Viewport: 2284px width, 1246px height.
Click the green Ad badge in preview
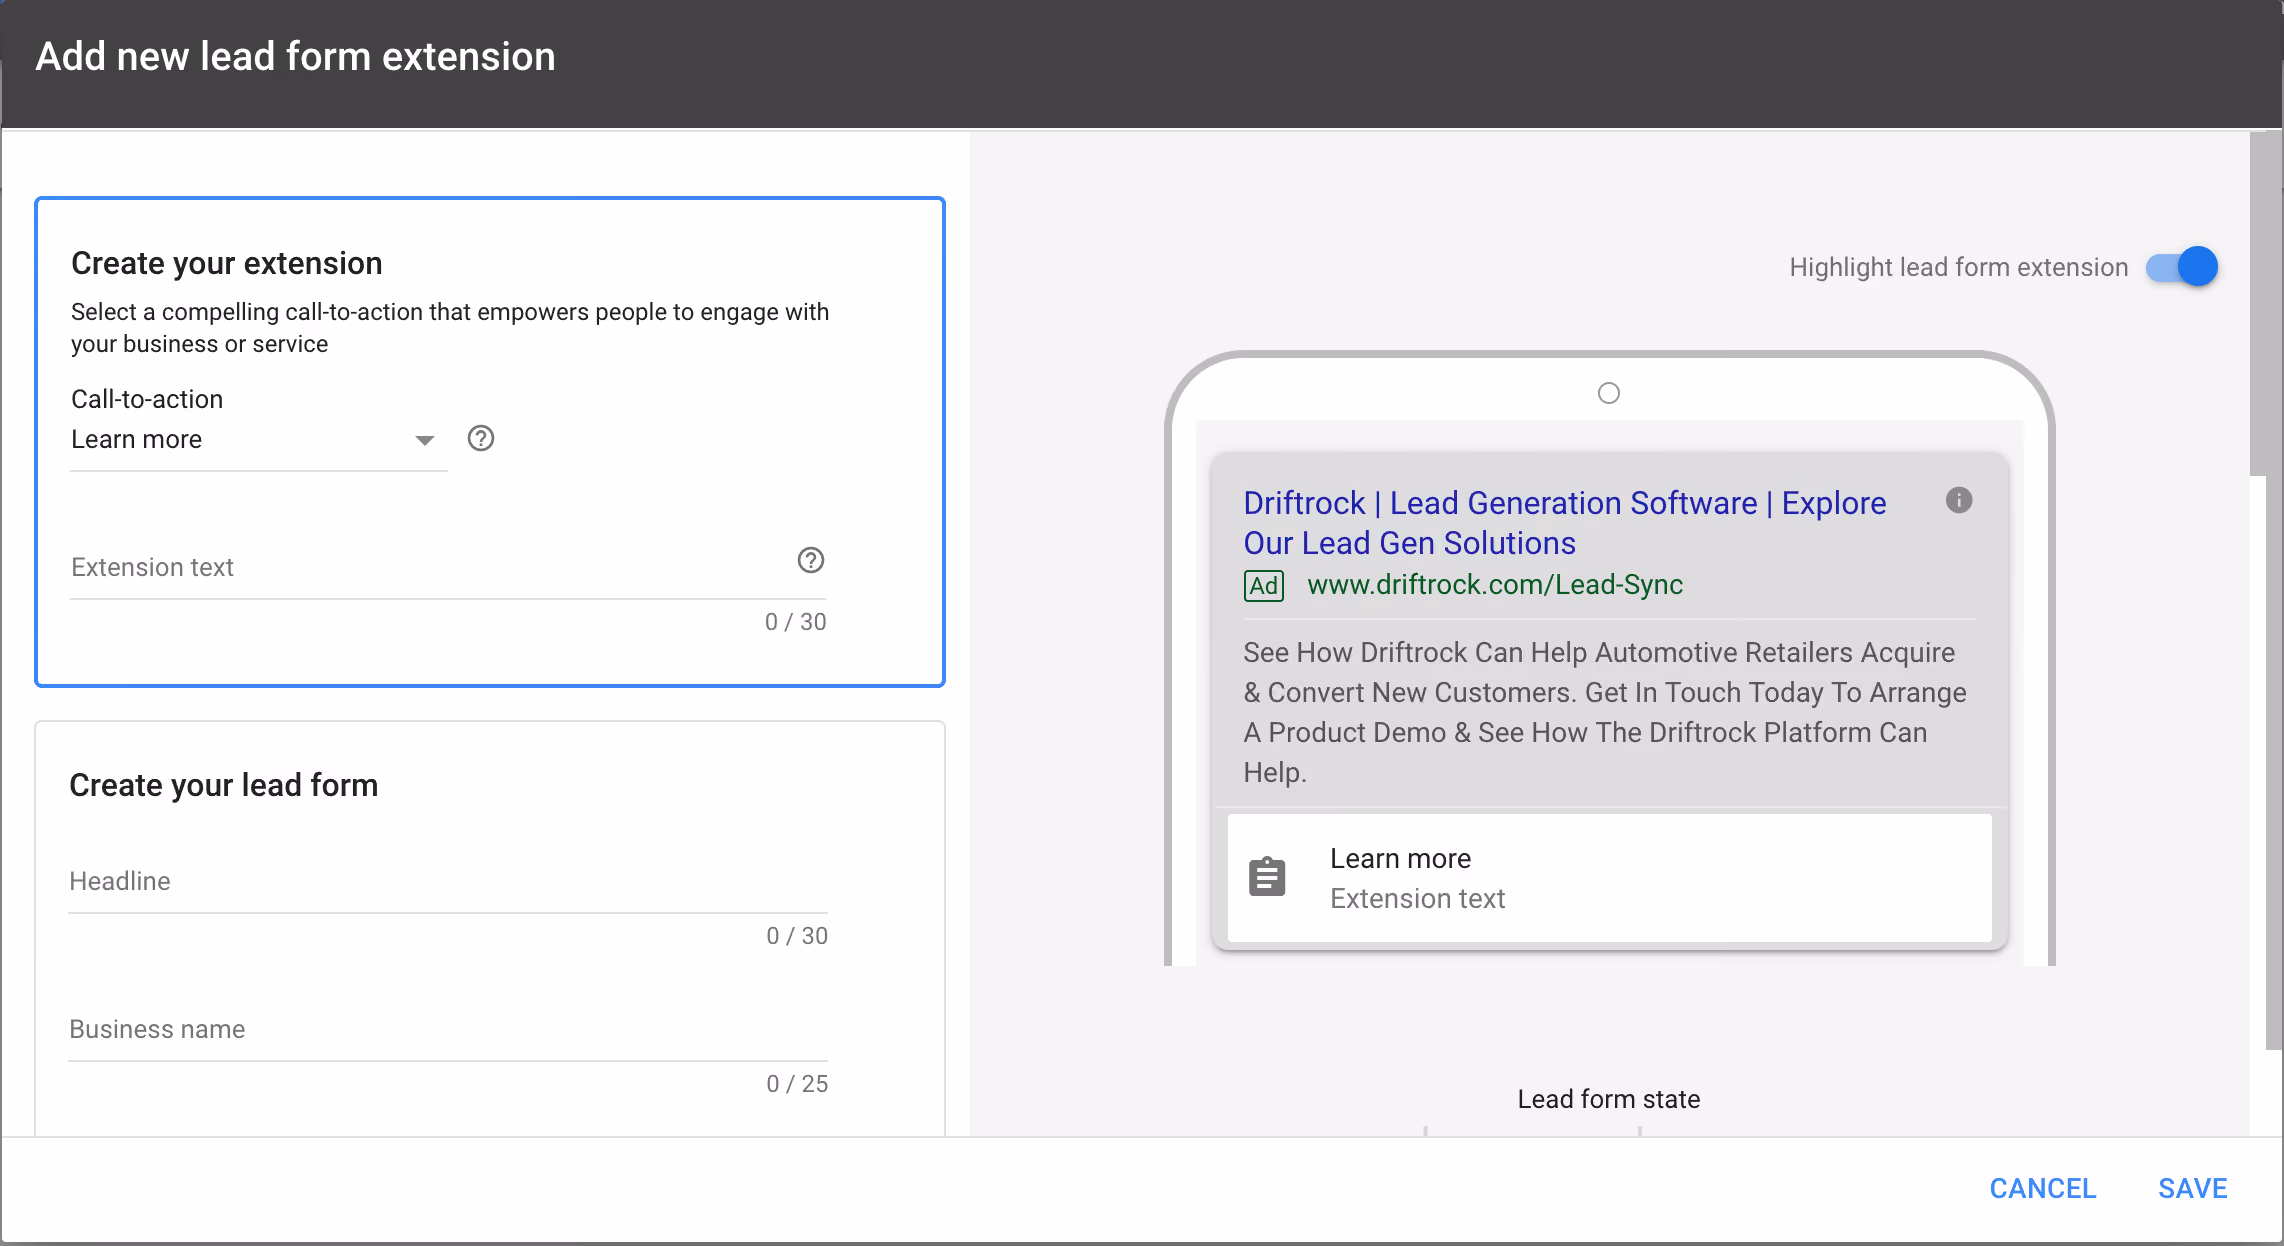click(1264, 585)
